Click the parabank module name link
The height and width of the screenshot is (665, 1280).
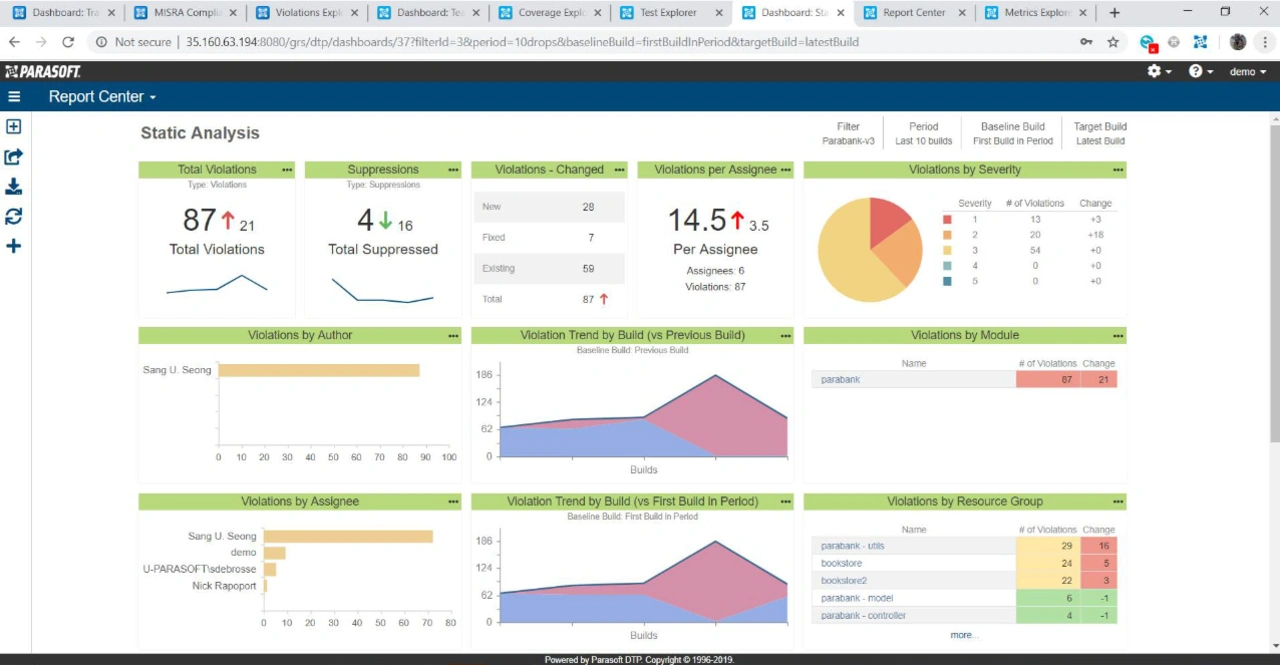tap(840, 380)
